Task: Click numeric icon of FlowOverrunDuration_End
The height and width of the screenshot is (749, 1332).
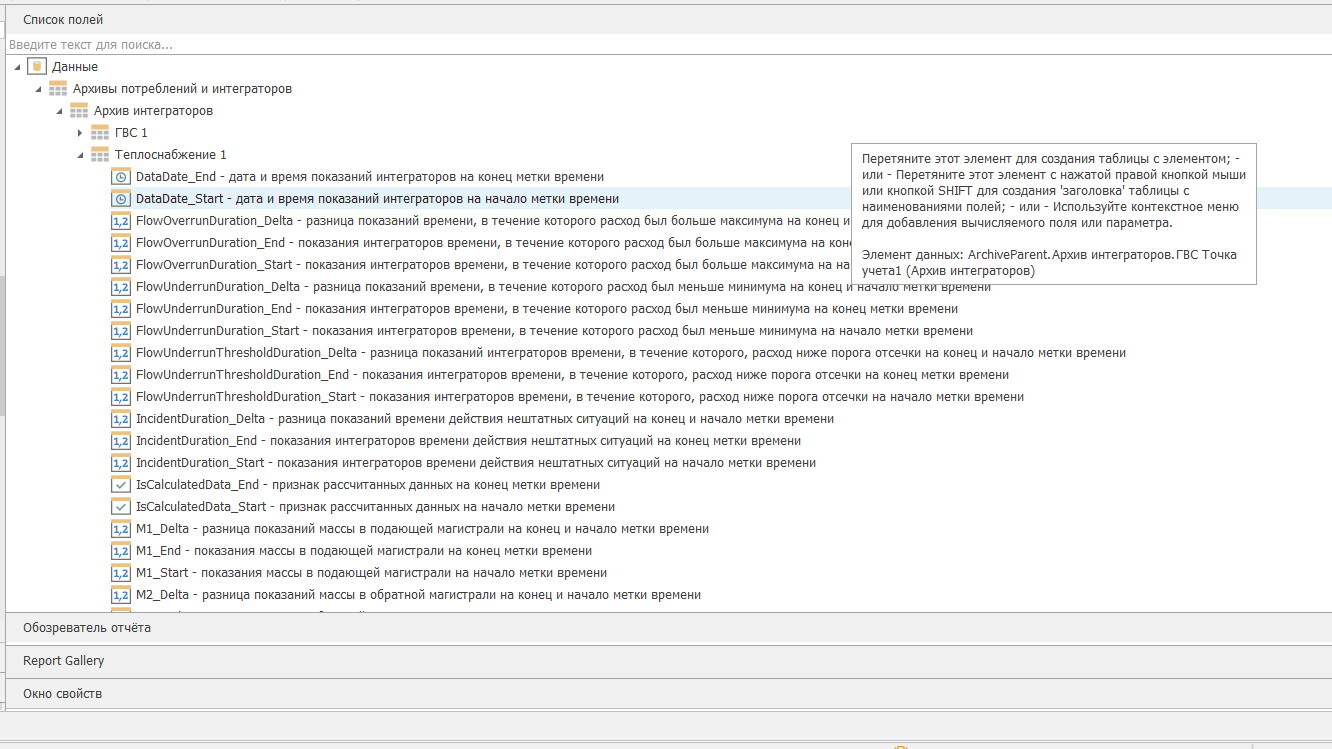Action: pos(121,242)
